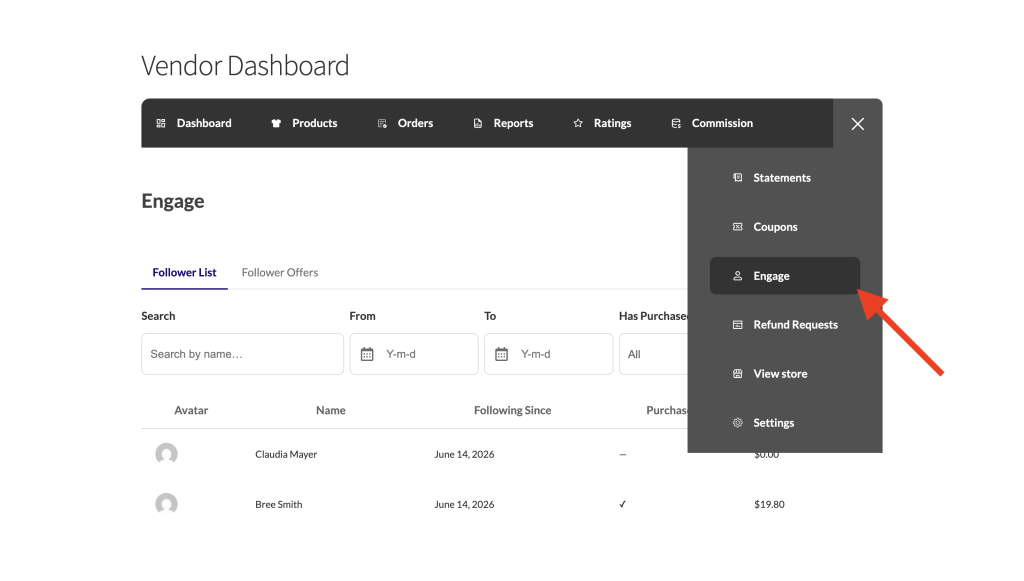
Task: Switch to the Follower List tab
Action: (184, 272)
